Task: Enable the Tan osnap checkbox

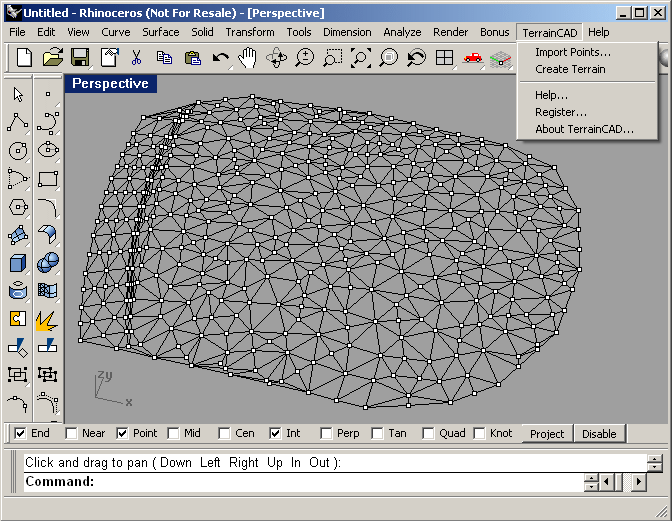Action: 377,433
